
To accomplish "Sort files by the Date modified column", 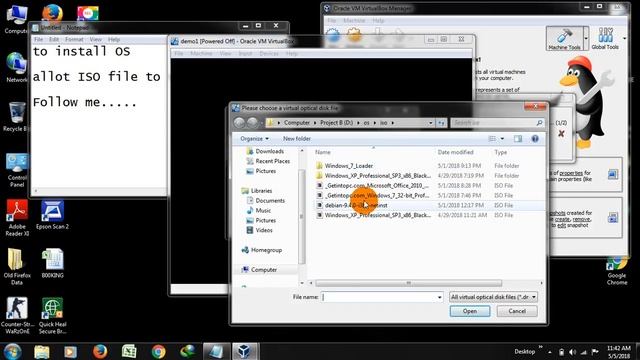I will pyautogui.click(x=456, y=152).
